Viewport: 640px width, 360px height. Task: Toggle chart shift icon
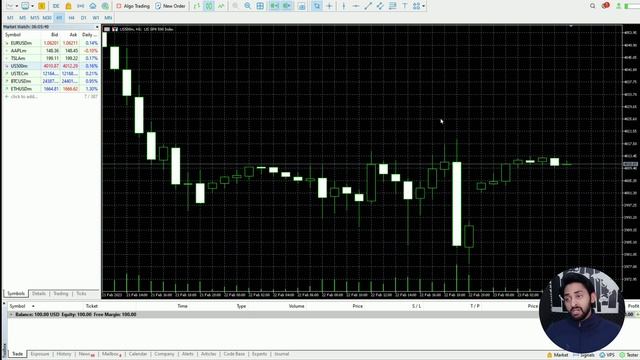[287, 6]
